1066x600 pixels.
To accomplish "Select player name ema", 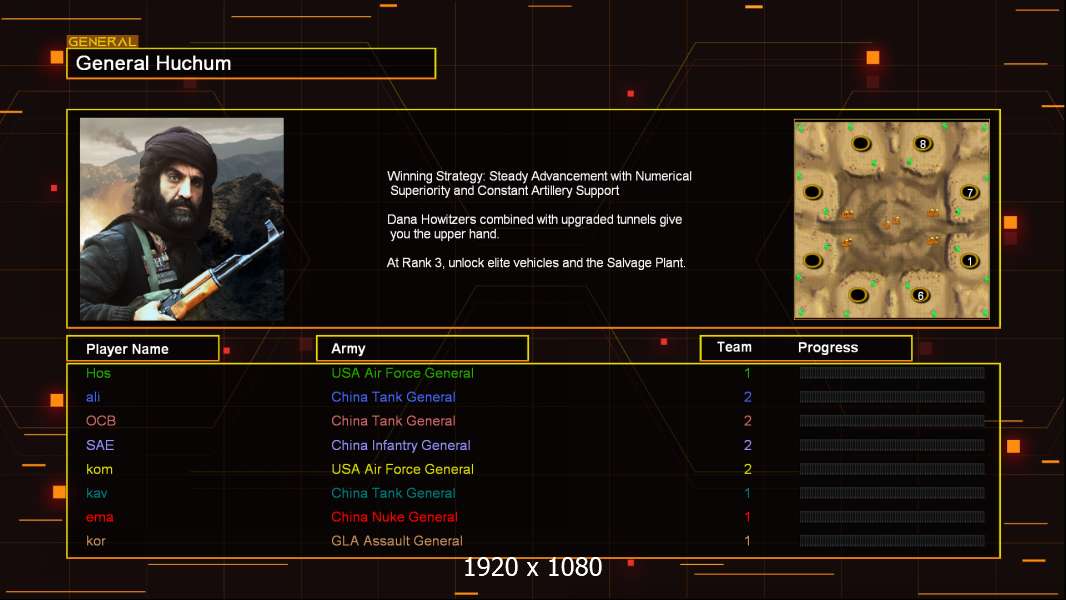I will coord(99,517).
